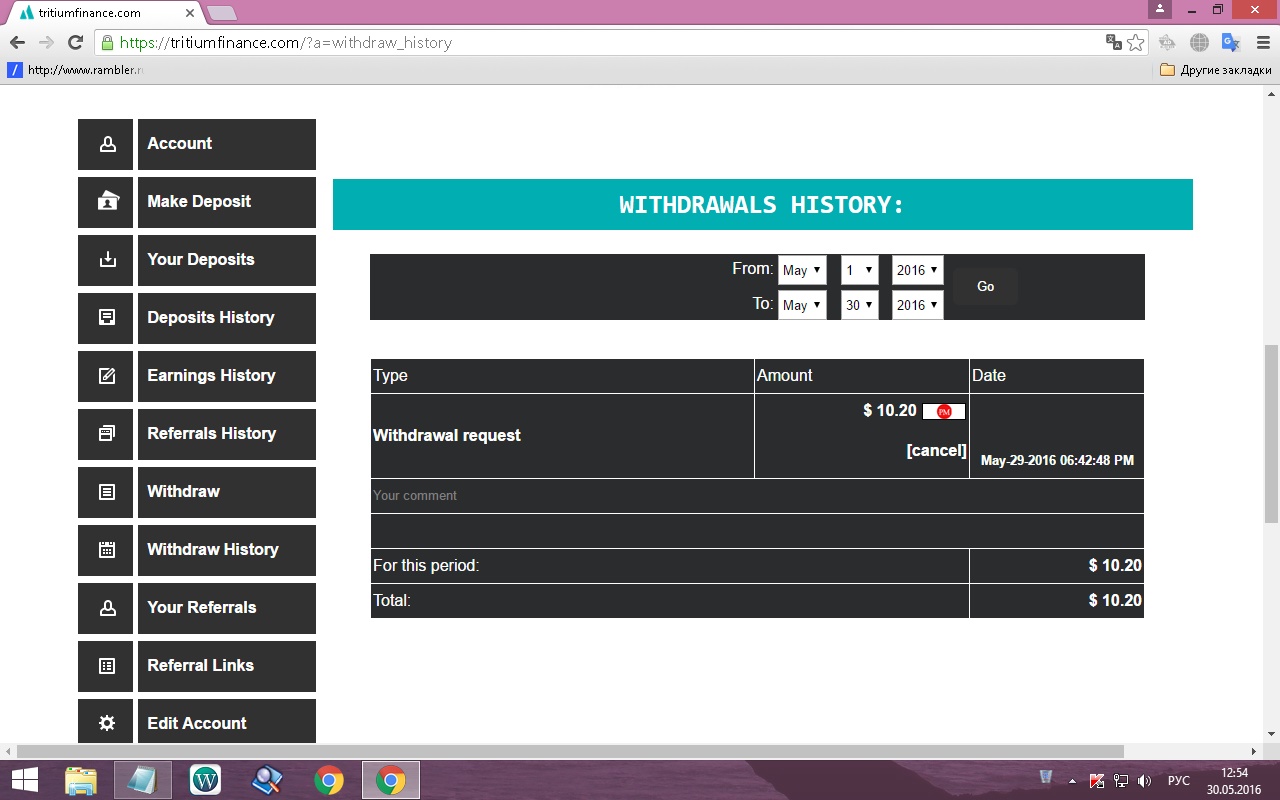Open Edit Account page
1280x800 pixels.
click(227, 721)
